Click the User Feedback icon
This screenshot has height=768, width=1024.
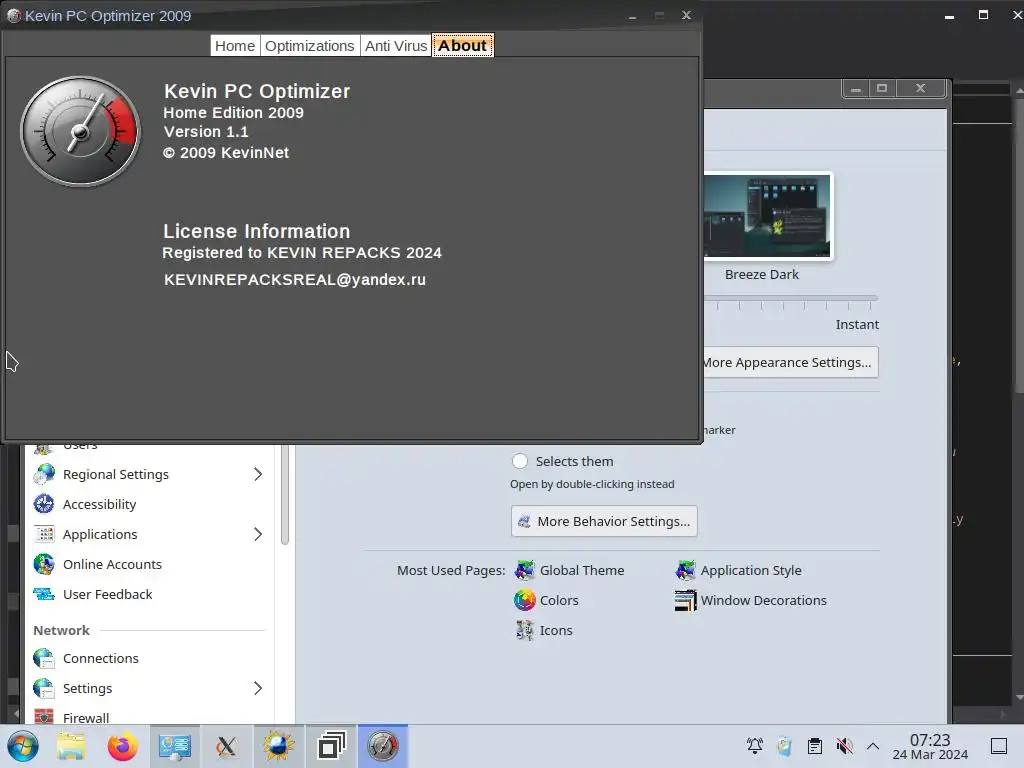tap(44, 594)
